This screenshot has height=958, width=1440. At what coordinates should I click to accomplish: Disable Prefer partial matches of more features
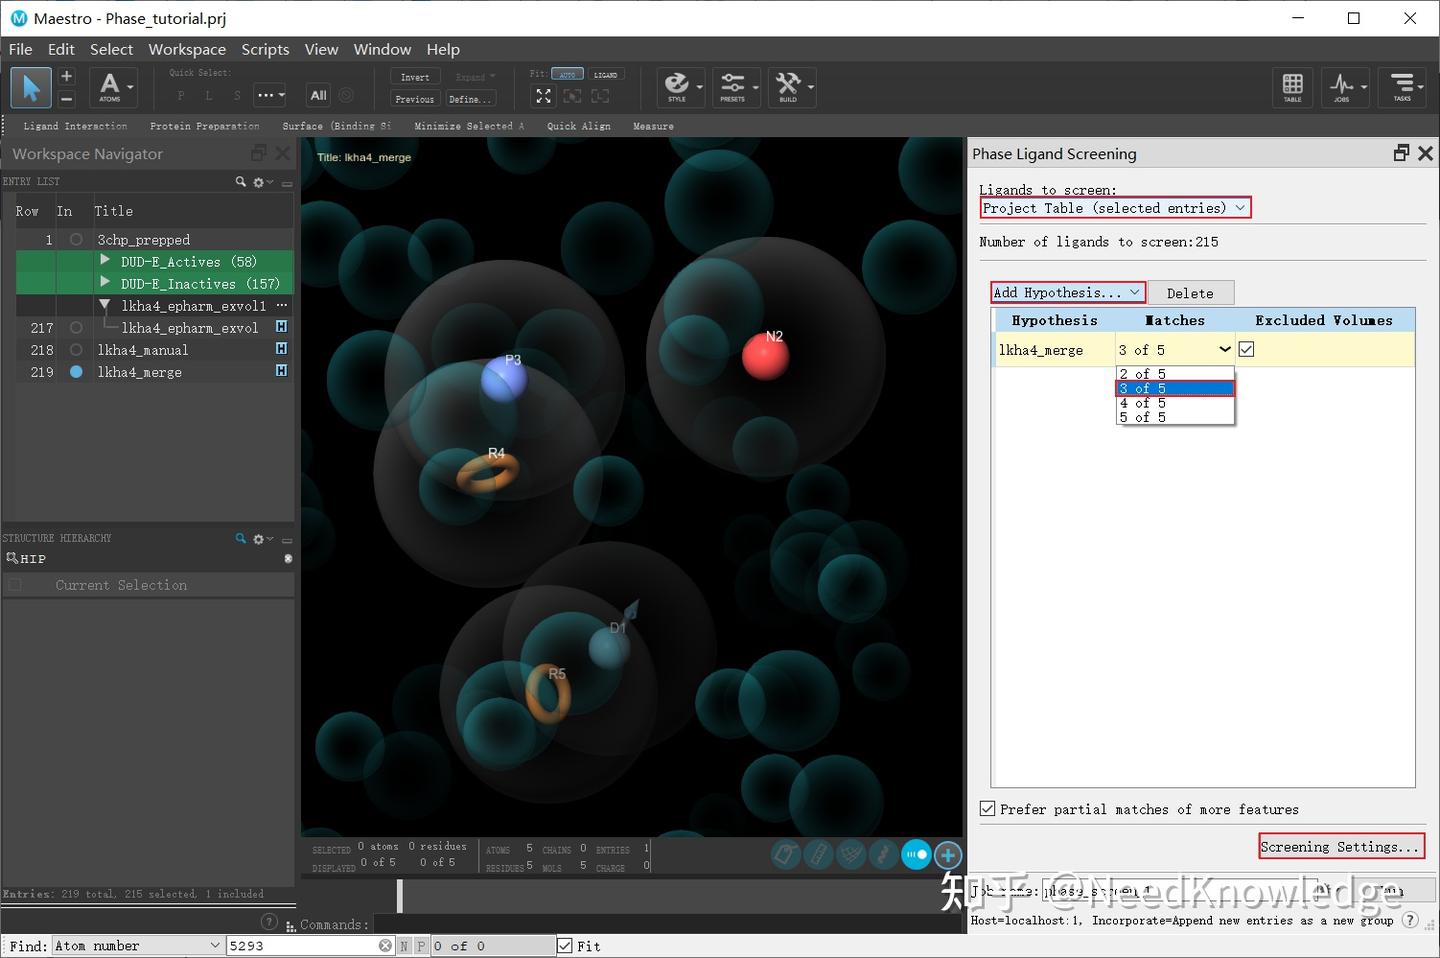pos(988,809)
